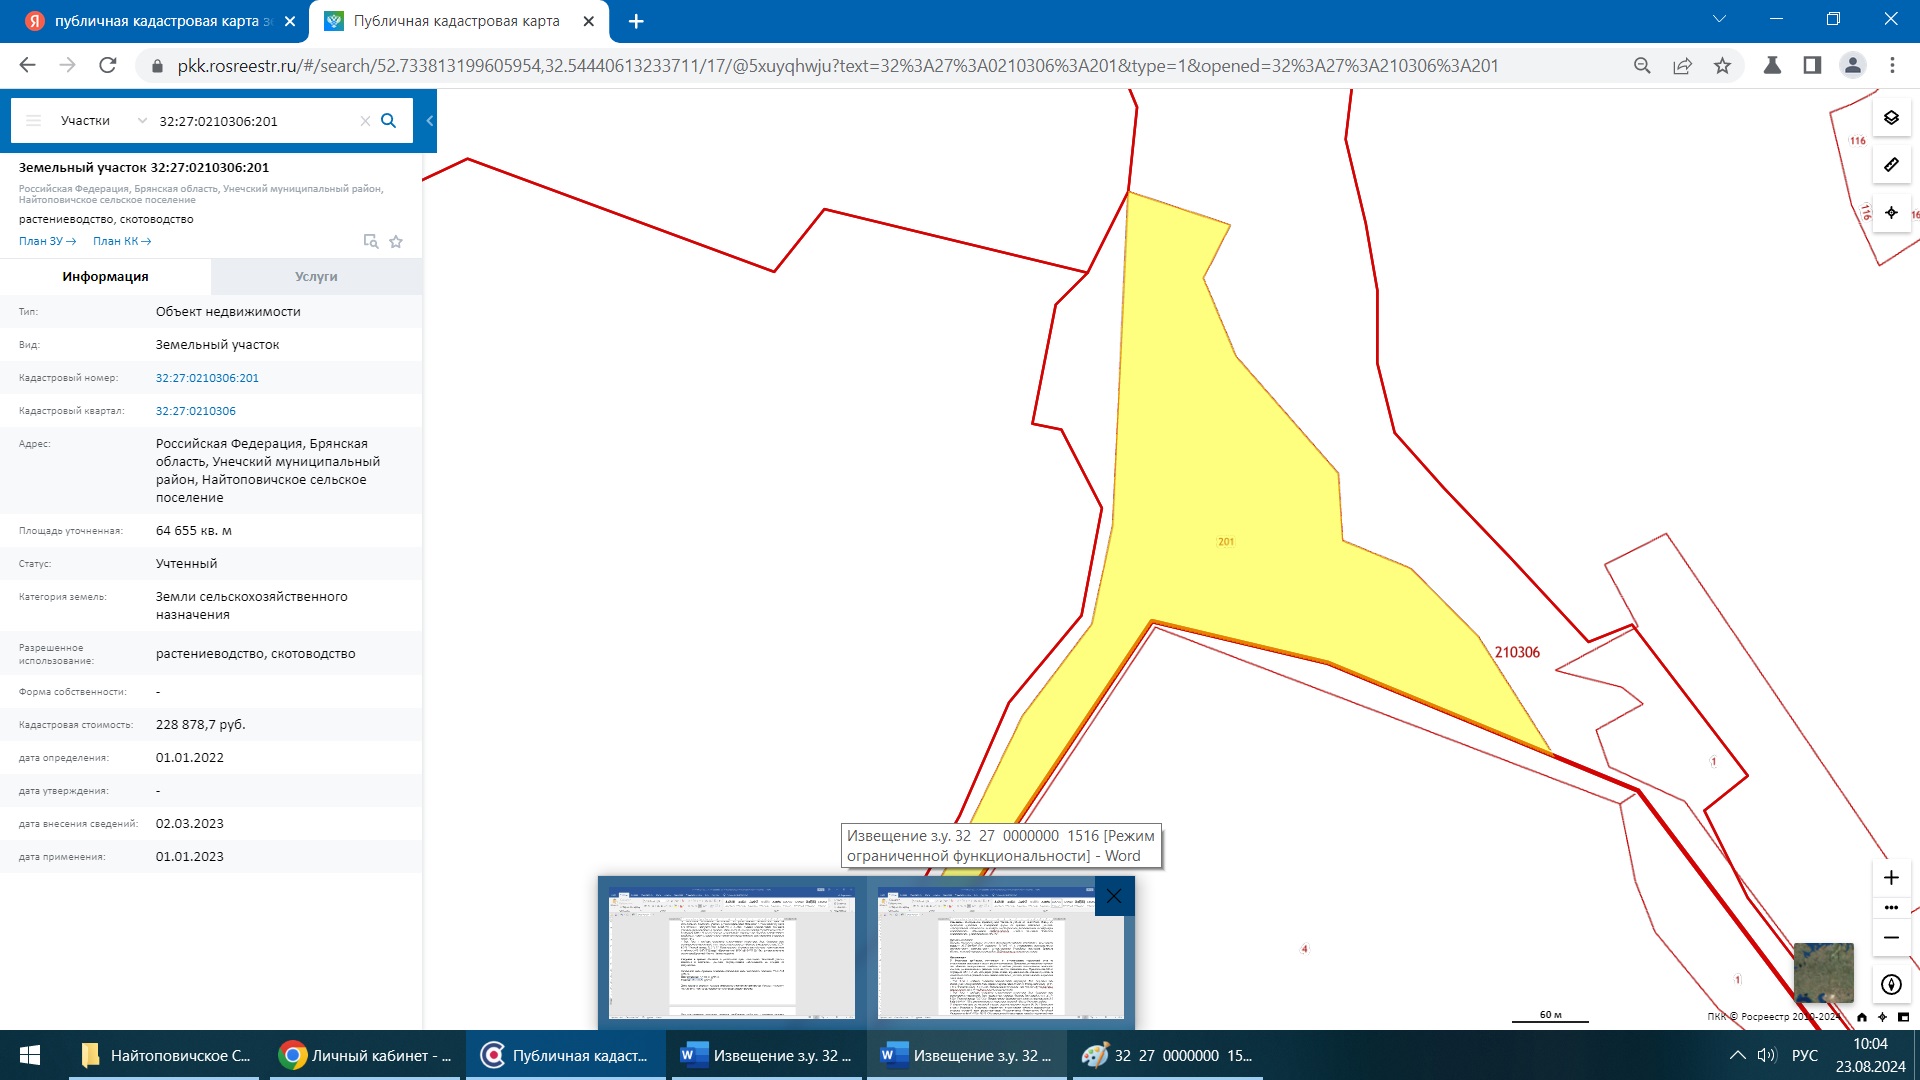Switch to the first browser tab публичная кадастровая карта
Screen dimensions: 1920x1080
pyautogui.click(x=160, y=21)
